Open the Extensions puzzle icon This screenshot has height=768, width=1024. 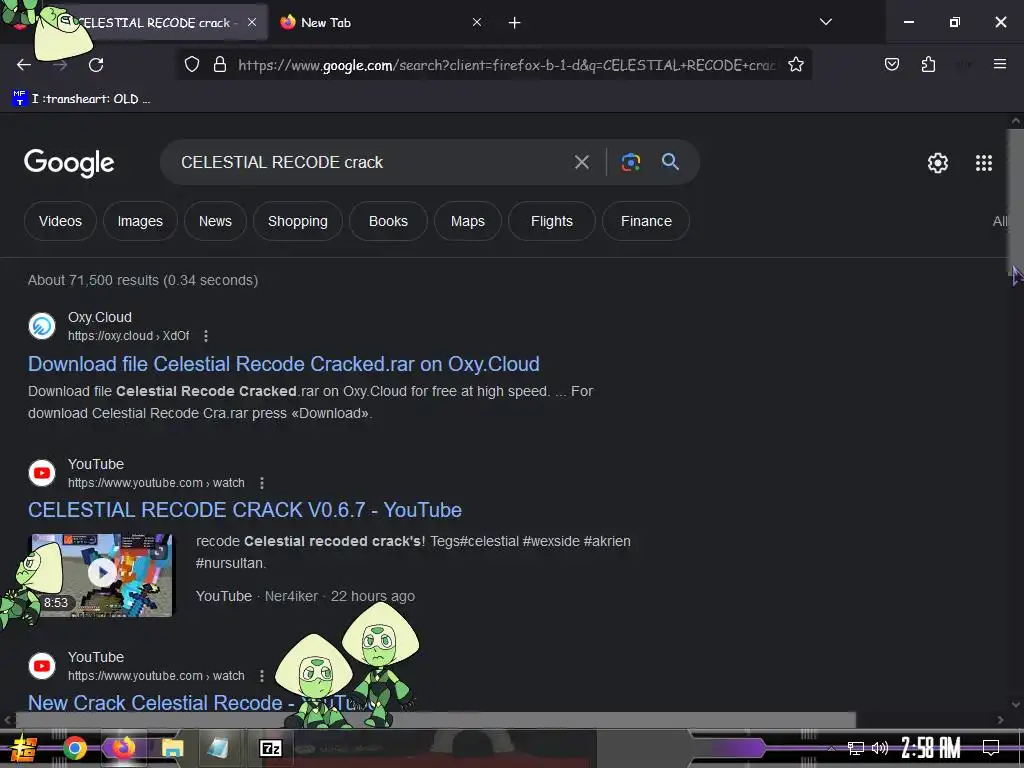pos(928,64)
